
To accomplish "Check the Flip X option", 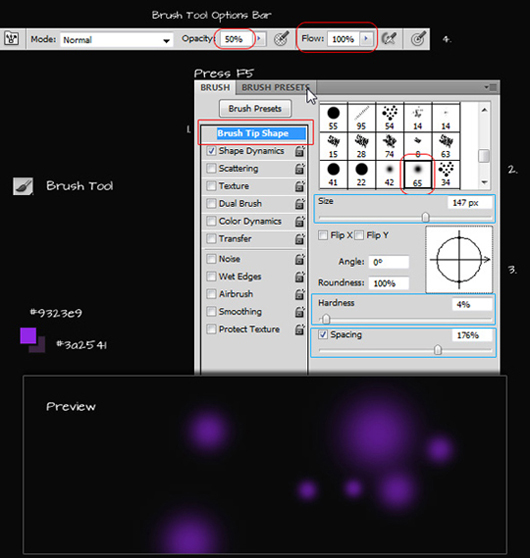I will point(323,235).
